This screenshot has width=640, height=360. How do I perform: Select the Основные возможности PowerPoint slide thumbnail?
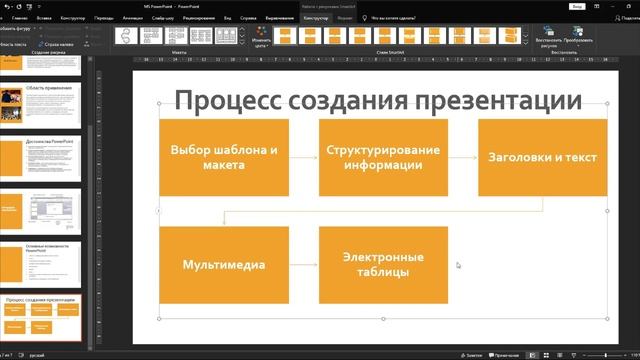[40, 265]
